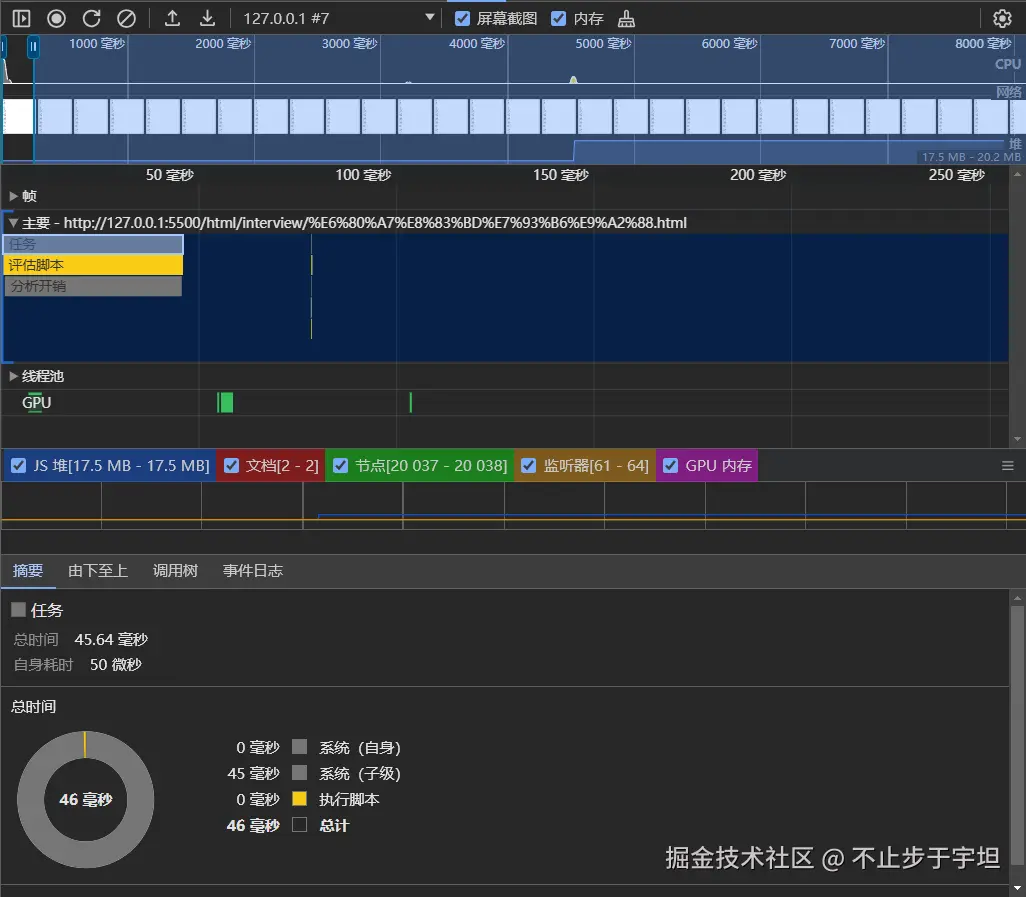The height and width of the screenshot is (897, 1026).
Task: Click the 系统 (自身) gray swatch
Action: (299, 747)
